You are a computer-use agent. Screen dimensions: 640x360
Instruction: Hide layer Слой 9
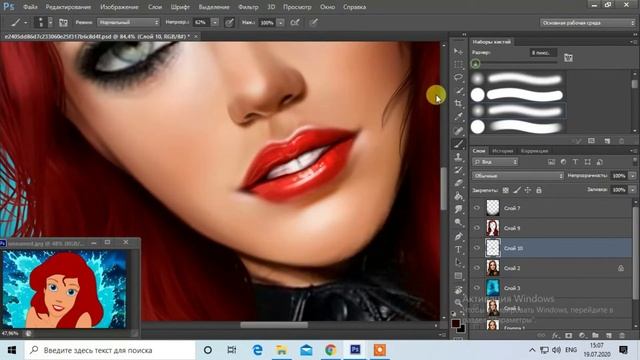(477, 228)
